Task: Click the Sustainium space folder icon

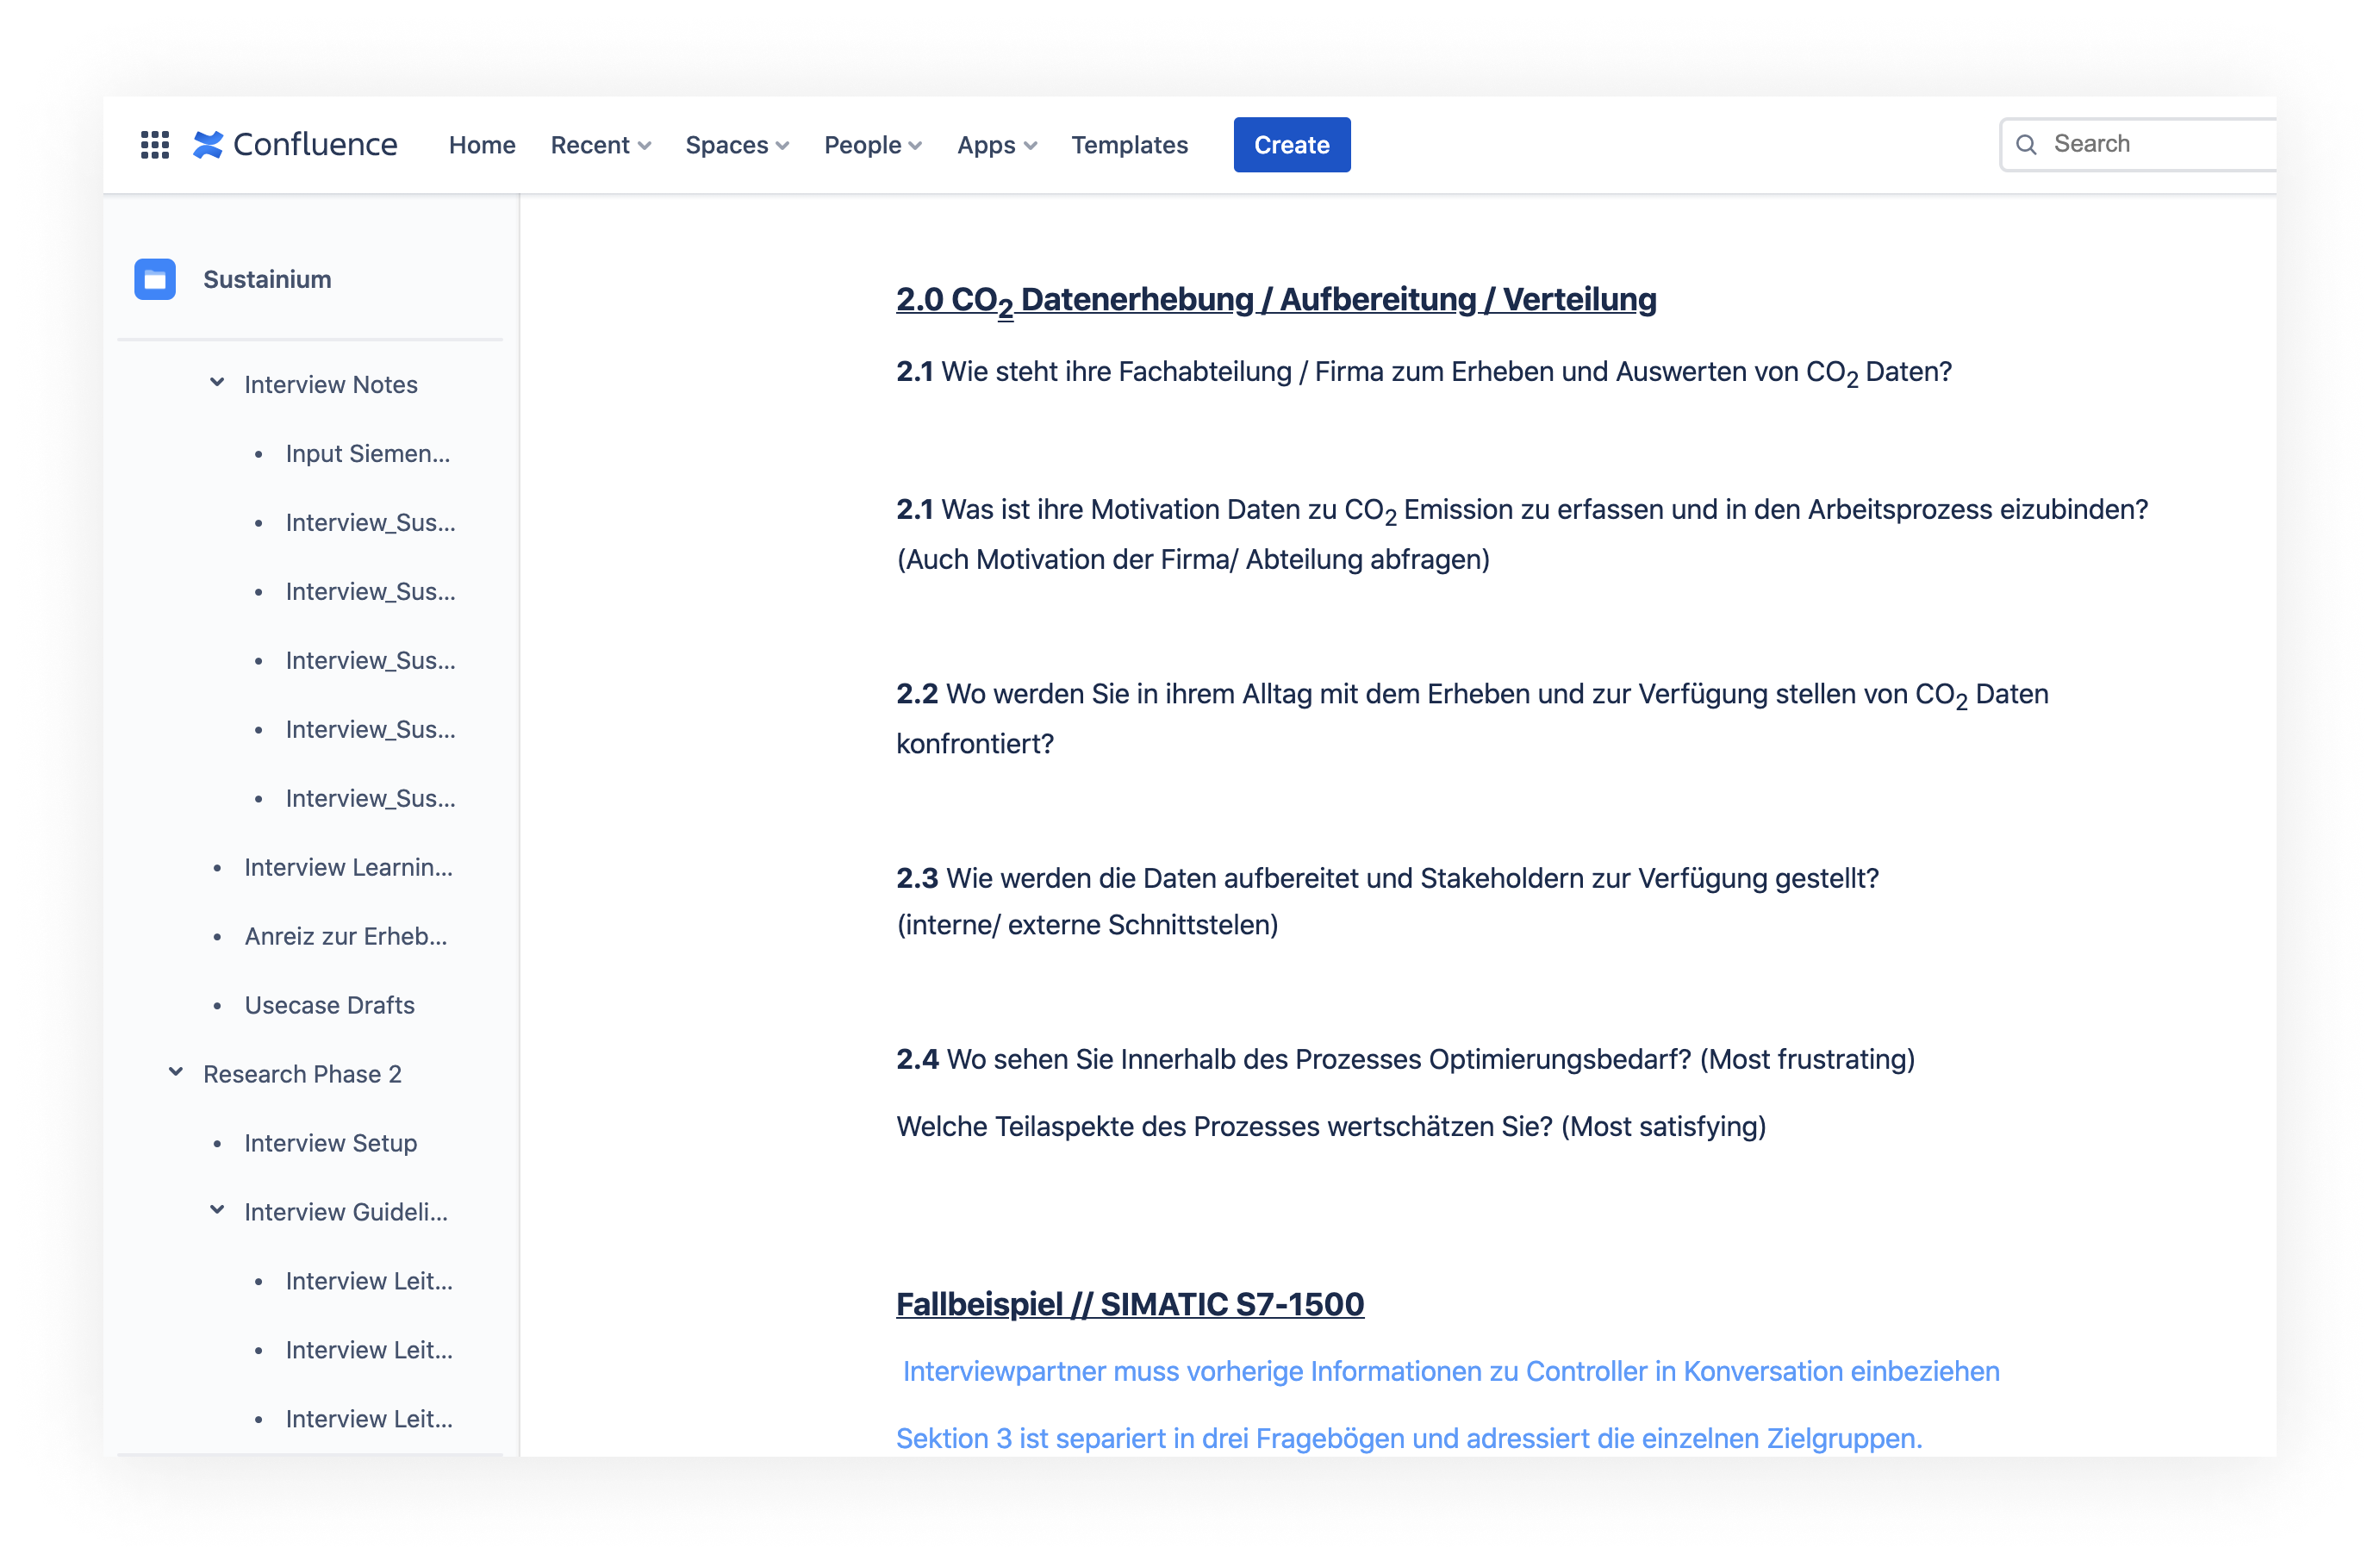Action: click(x=155, y=279)
